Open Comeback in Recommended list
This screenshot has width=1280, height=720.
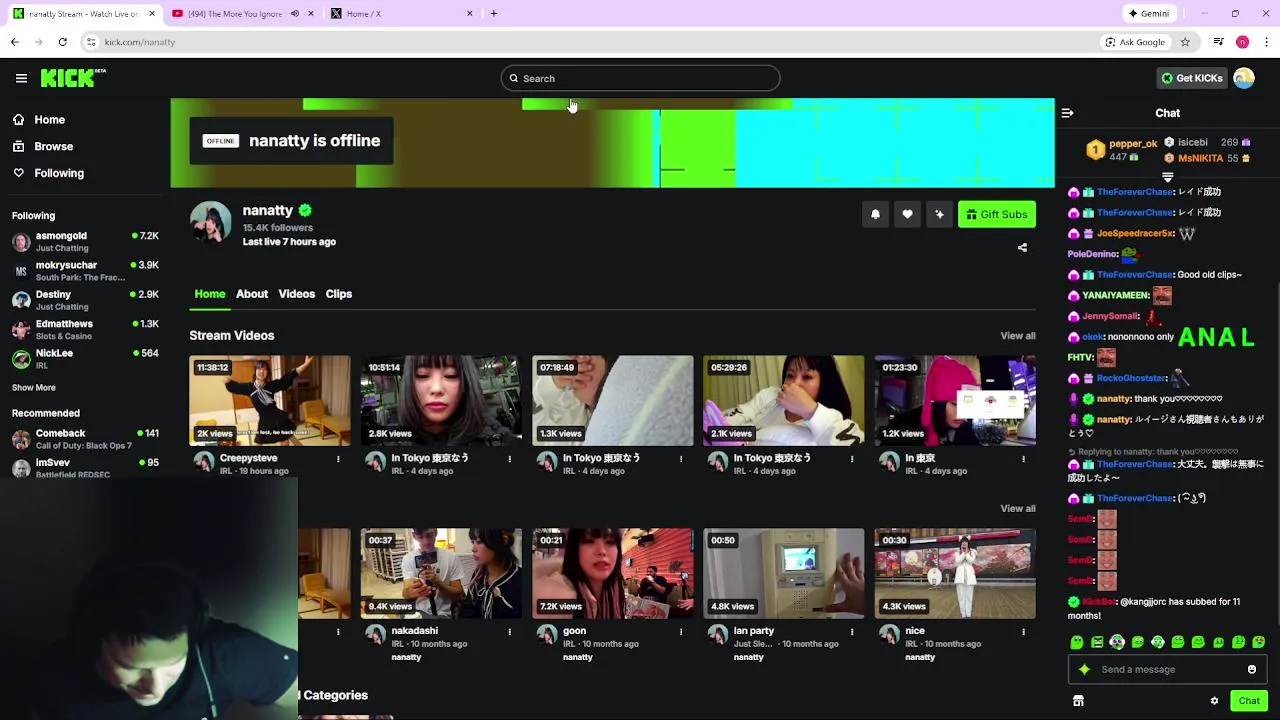pyautogui.click(x=85, y=439)
